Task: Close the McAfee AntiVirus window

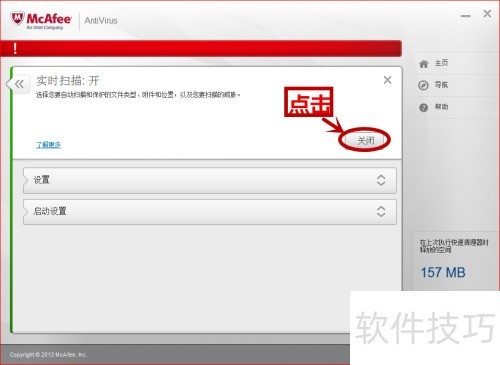Action: pos(487,14)
